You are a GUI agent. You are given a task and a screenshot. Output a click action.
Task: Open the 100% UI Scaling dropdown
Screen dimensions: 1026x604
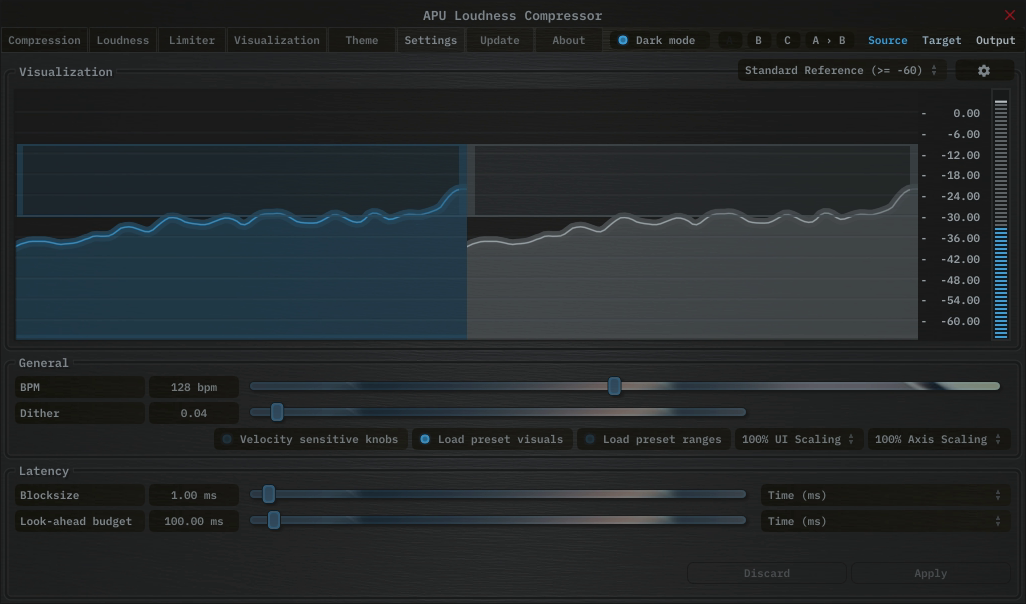point(798,439)
